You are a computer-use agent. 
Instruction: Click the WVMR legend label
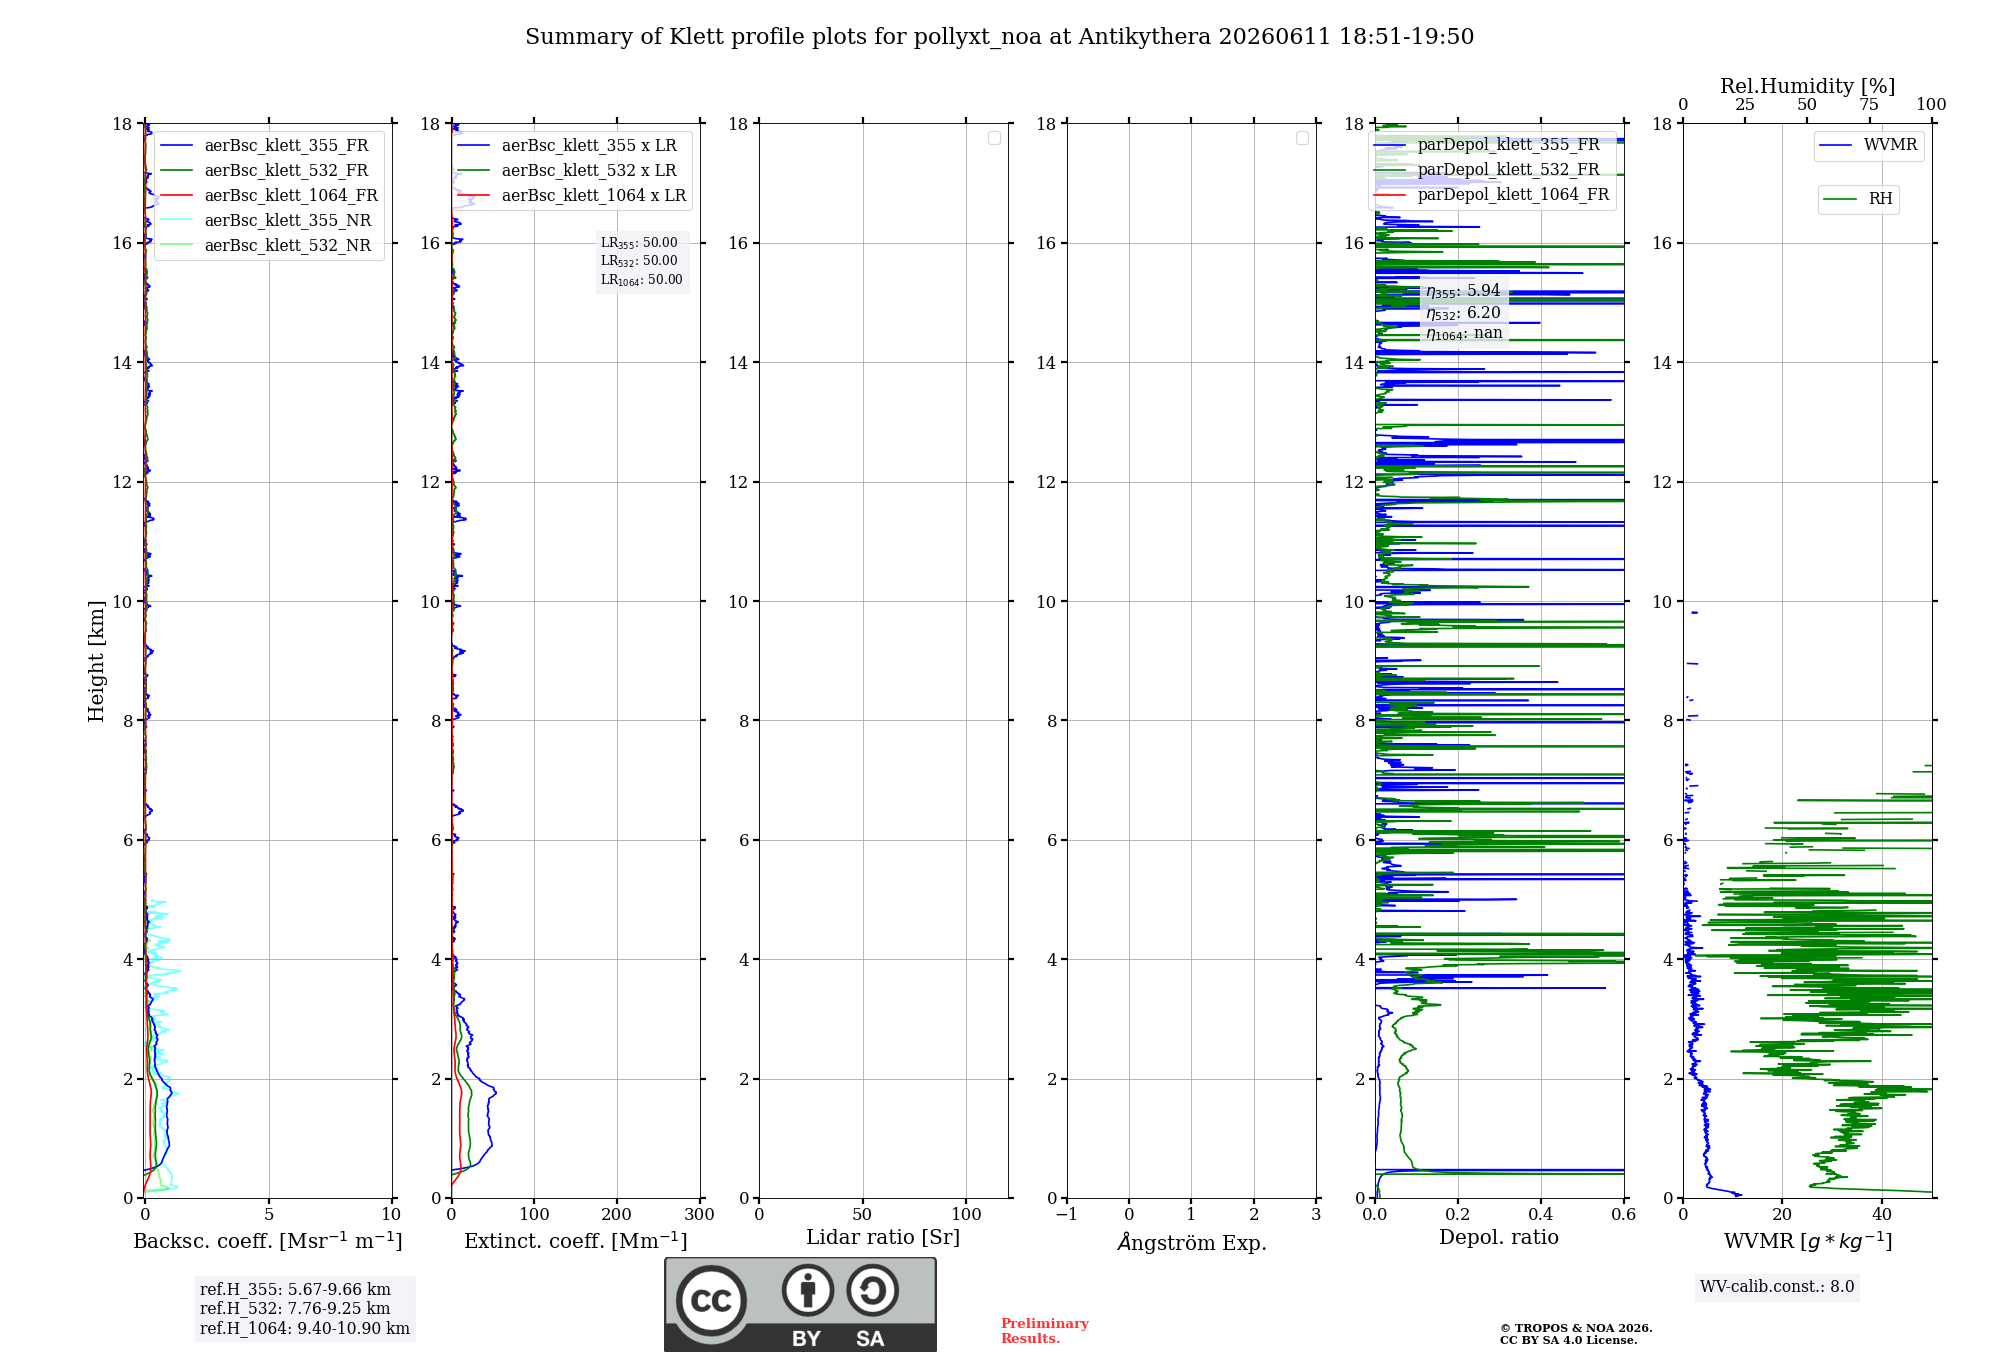click(x=1890, y=145)
